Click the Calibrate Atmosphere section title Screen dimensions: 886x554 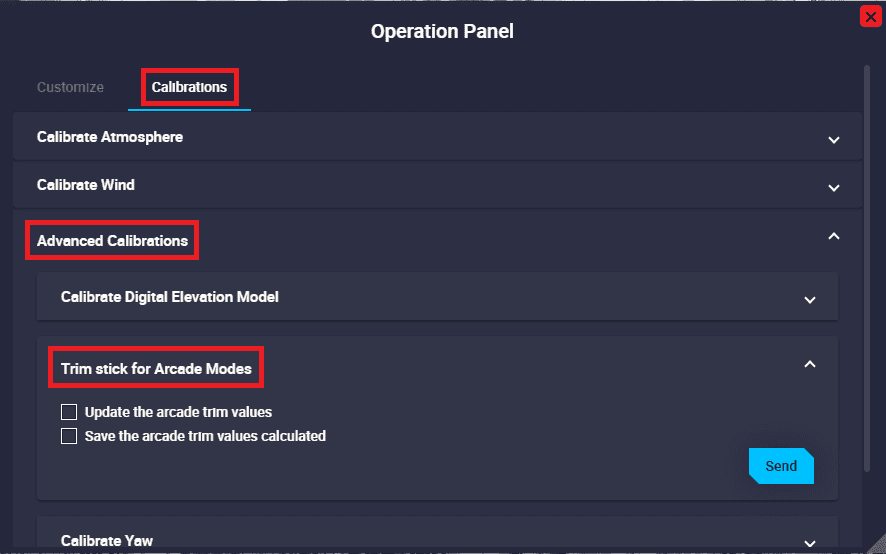click(110, 137)
